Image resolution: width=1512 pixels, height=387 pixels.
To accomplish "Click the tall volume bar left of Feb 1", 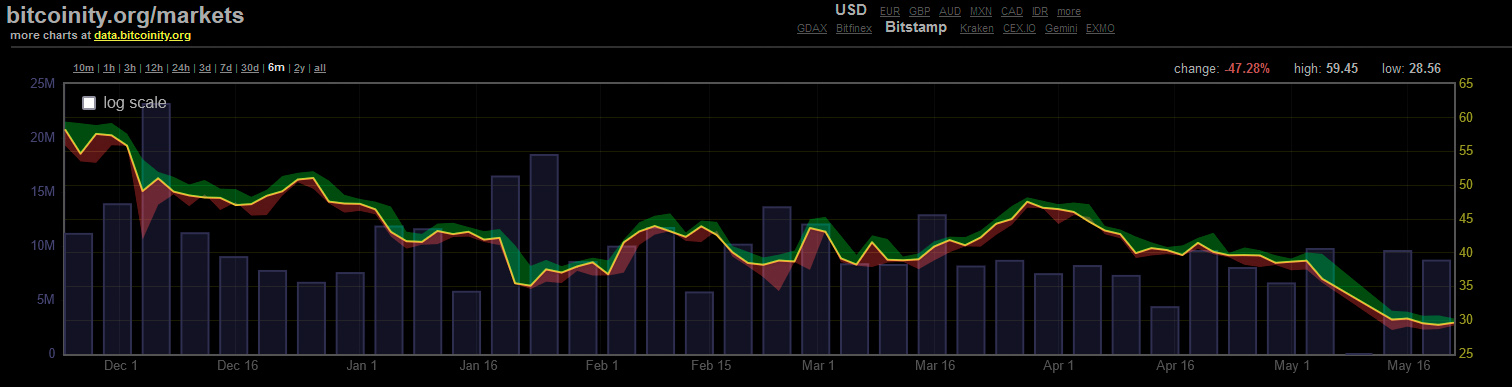I will coord(544,254).
